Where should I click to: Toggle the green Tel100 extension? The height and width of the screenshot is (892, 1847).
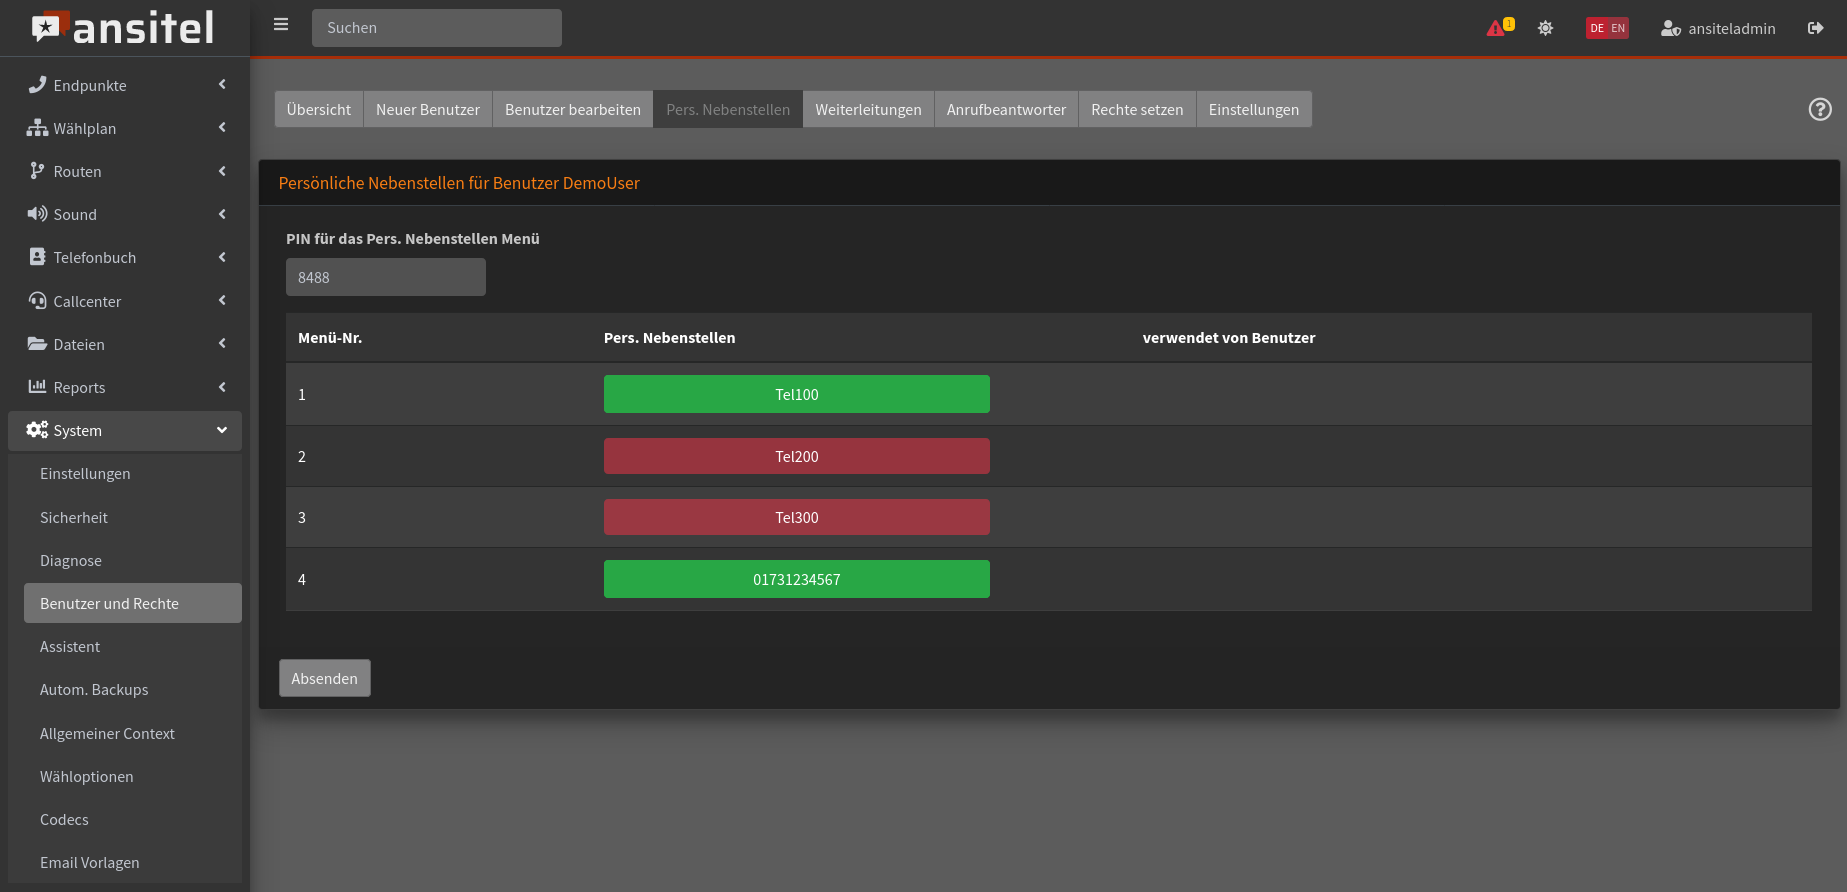click(796, 394)
